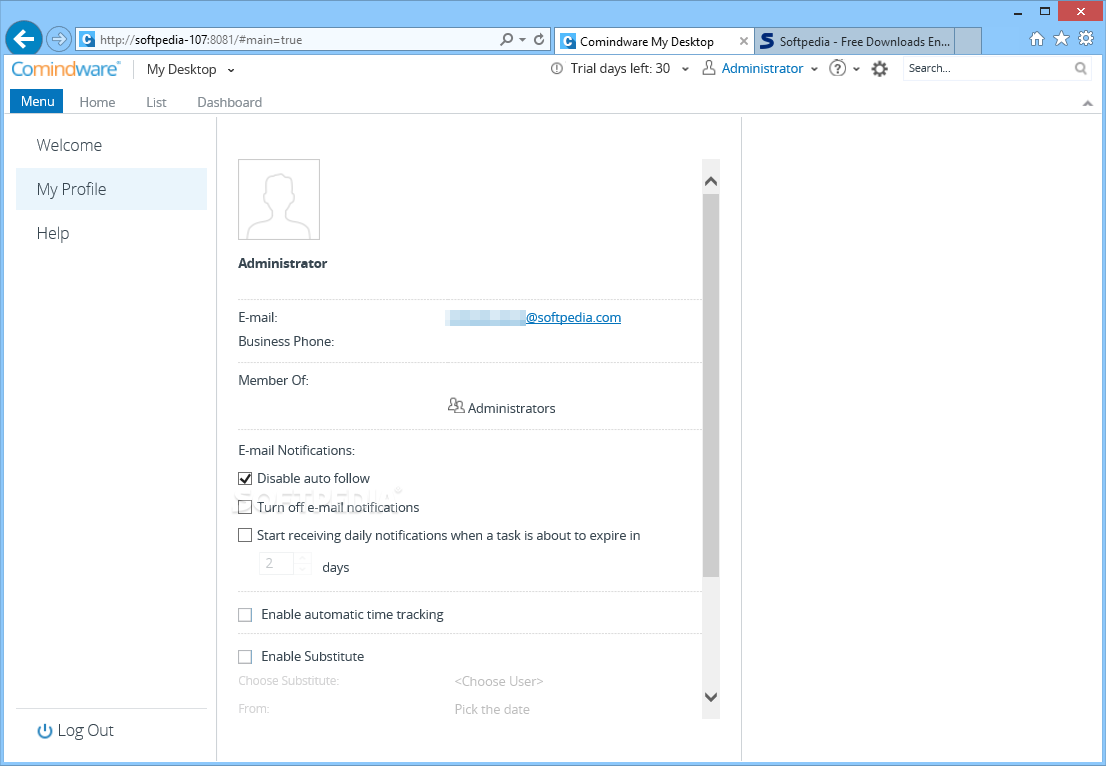This screenshot has height=766, width=1106.
Task: Switch to the Softpedia browser tab
Action: (854, 42)
